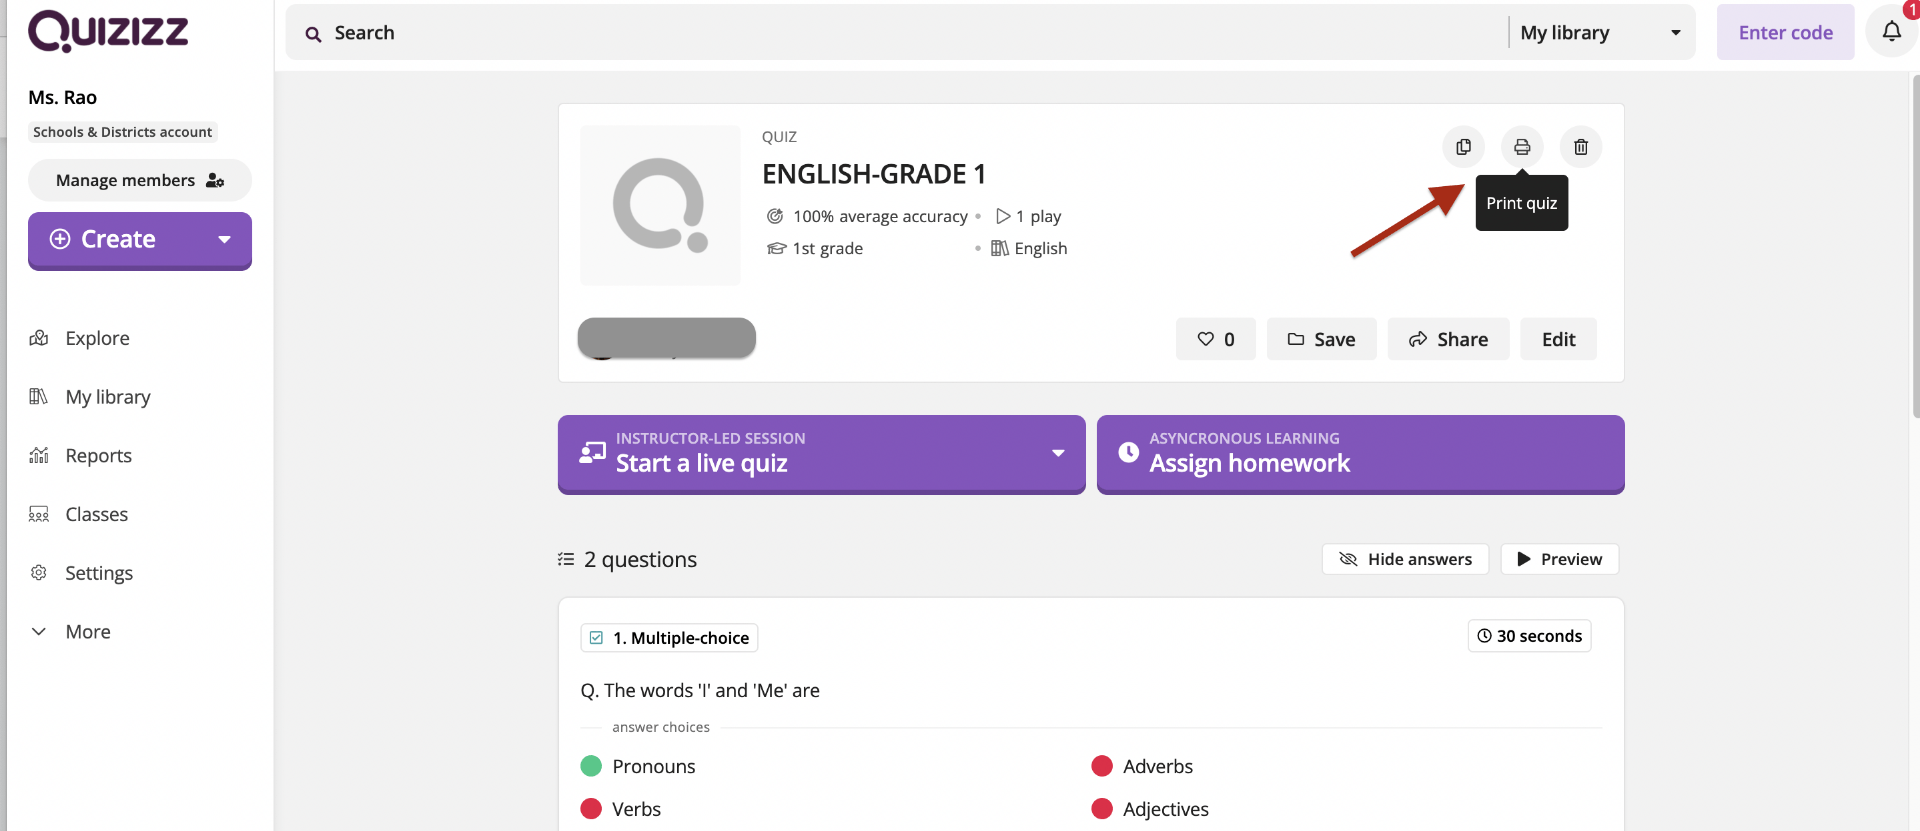This screenshot has height=831, width=1920.
Task: Open the notifications bell
Action: click(1891, 32)
